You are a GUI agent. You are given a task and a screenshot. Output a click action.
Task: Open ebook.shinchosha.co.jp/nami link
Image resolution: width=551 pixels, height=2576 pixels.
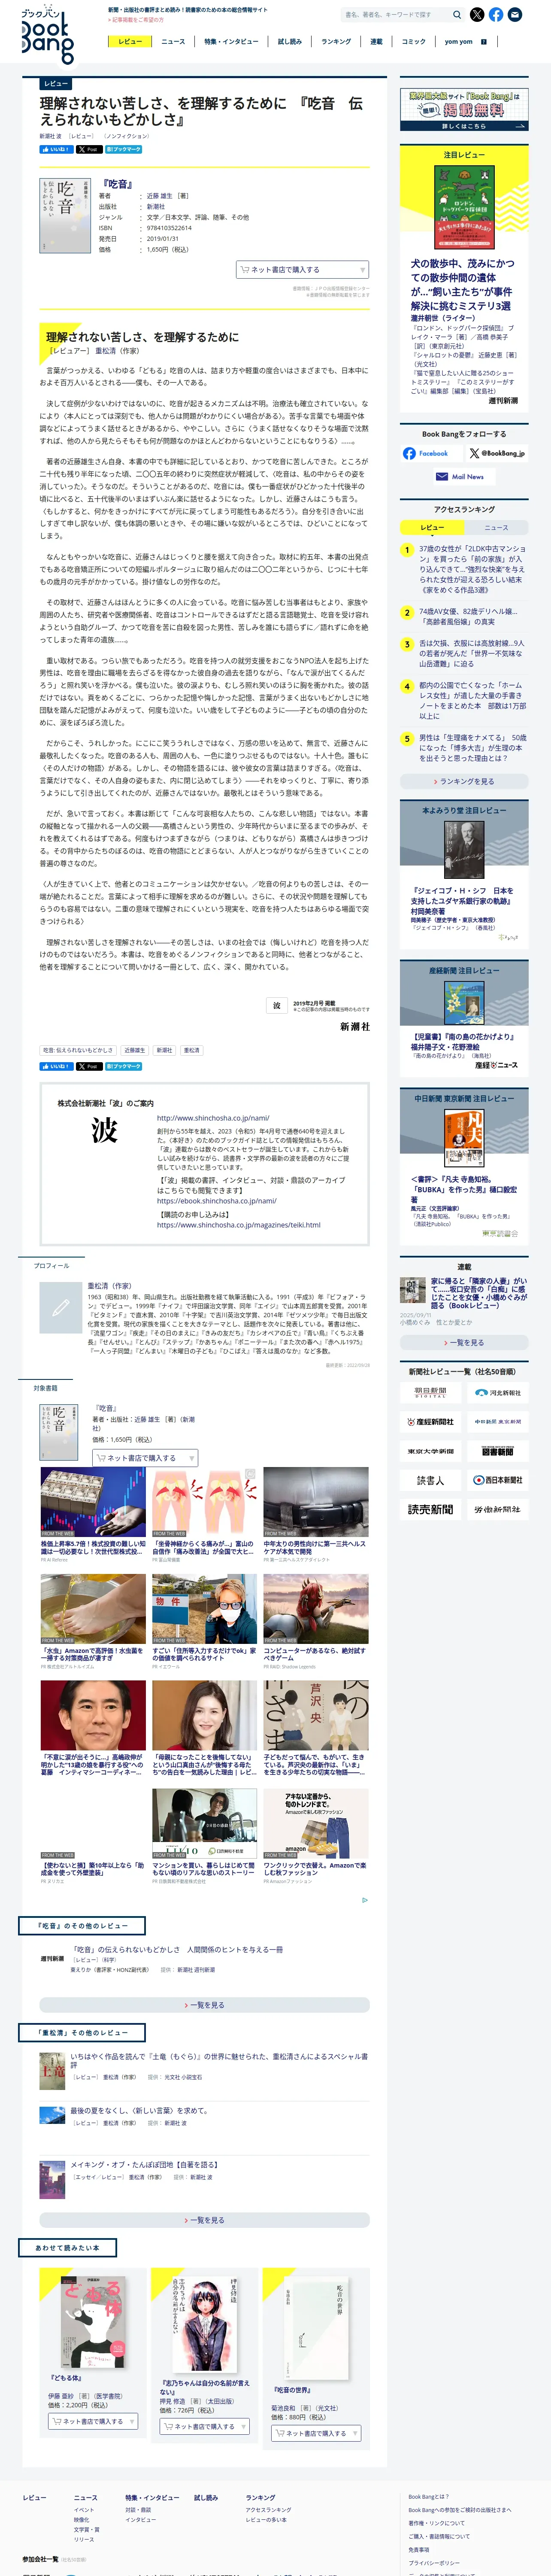tap(217, 1201)
